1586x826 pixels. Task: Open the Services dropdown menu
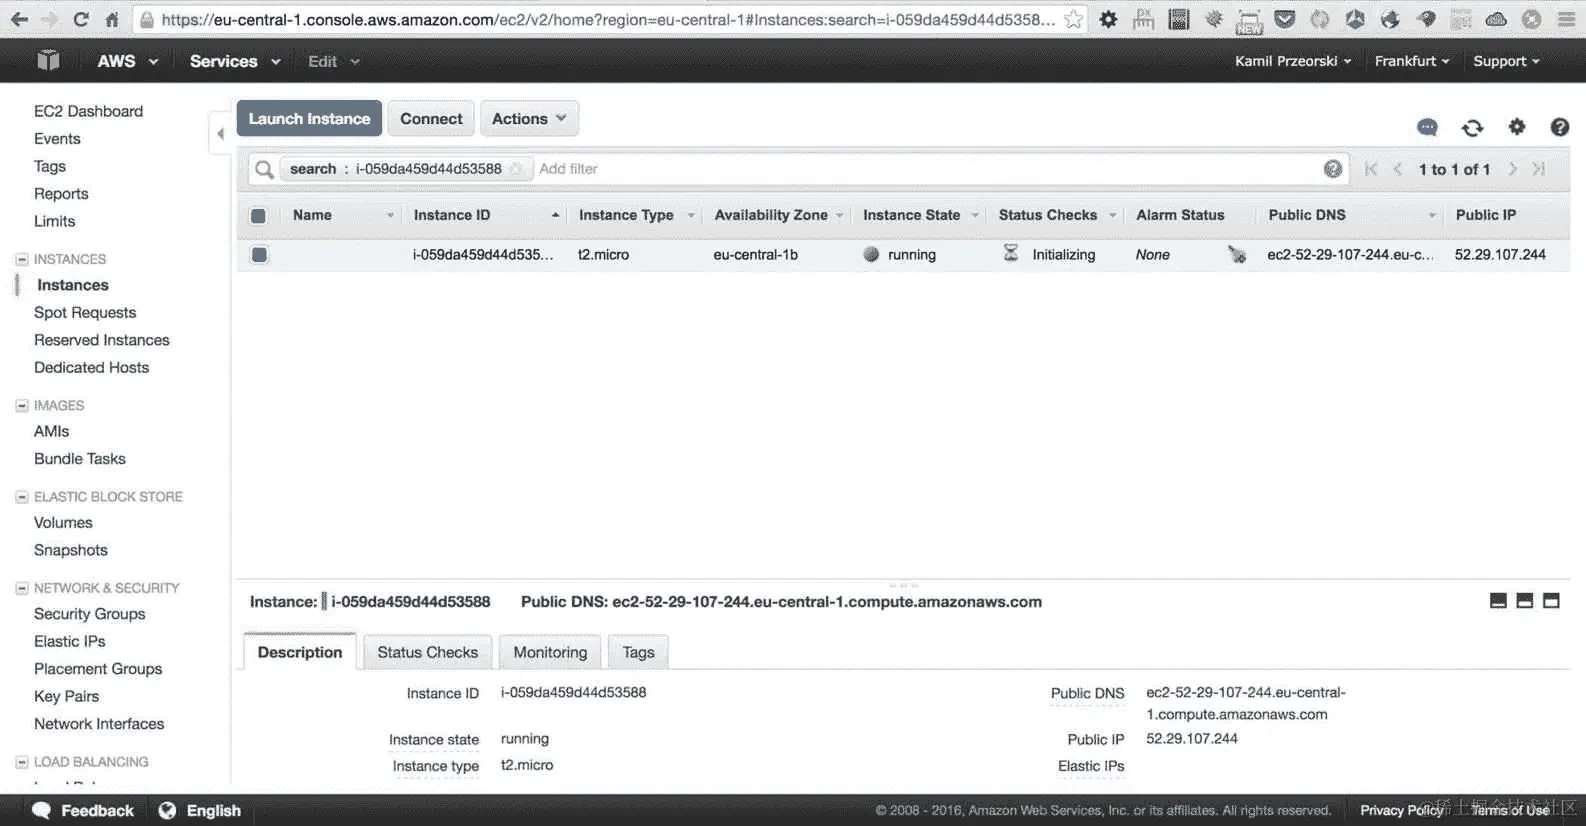tap(235, 61)
